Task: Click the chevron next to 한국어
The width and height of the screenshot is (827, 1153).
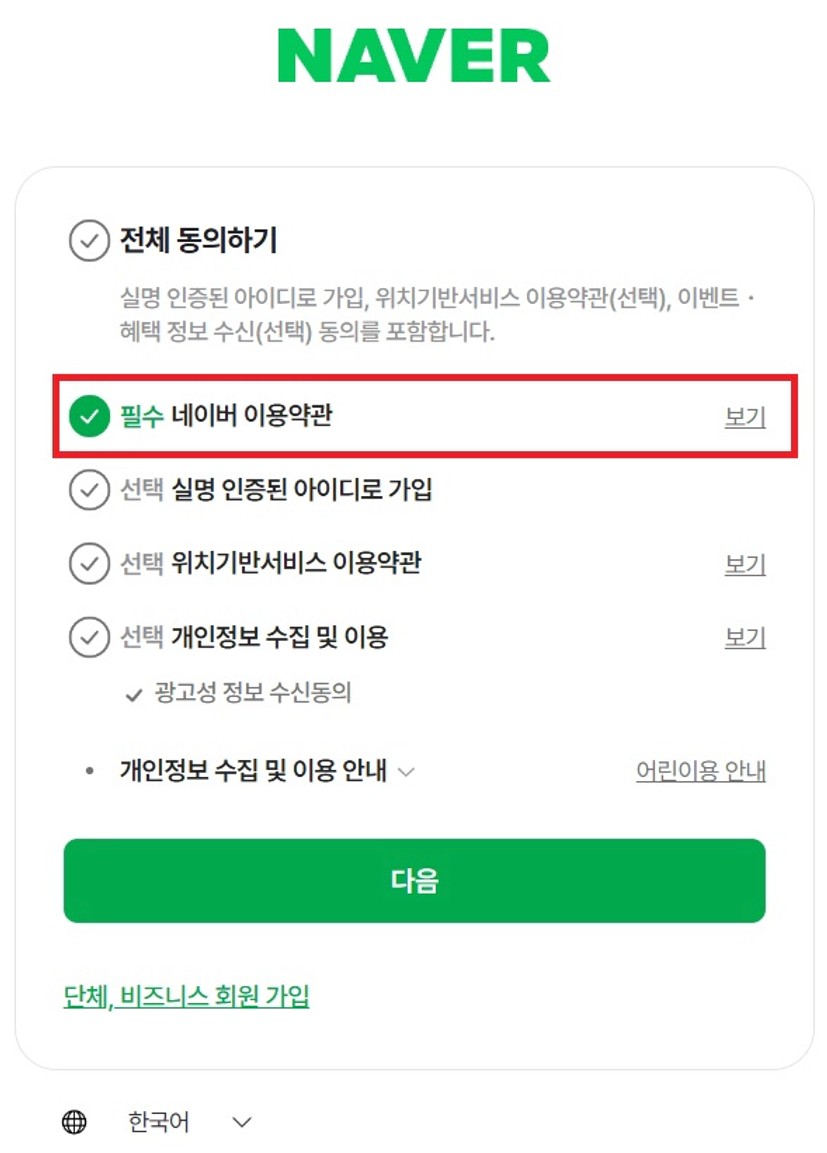Action: pos(242,1122)
